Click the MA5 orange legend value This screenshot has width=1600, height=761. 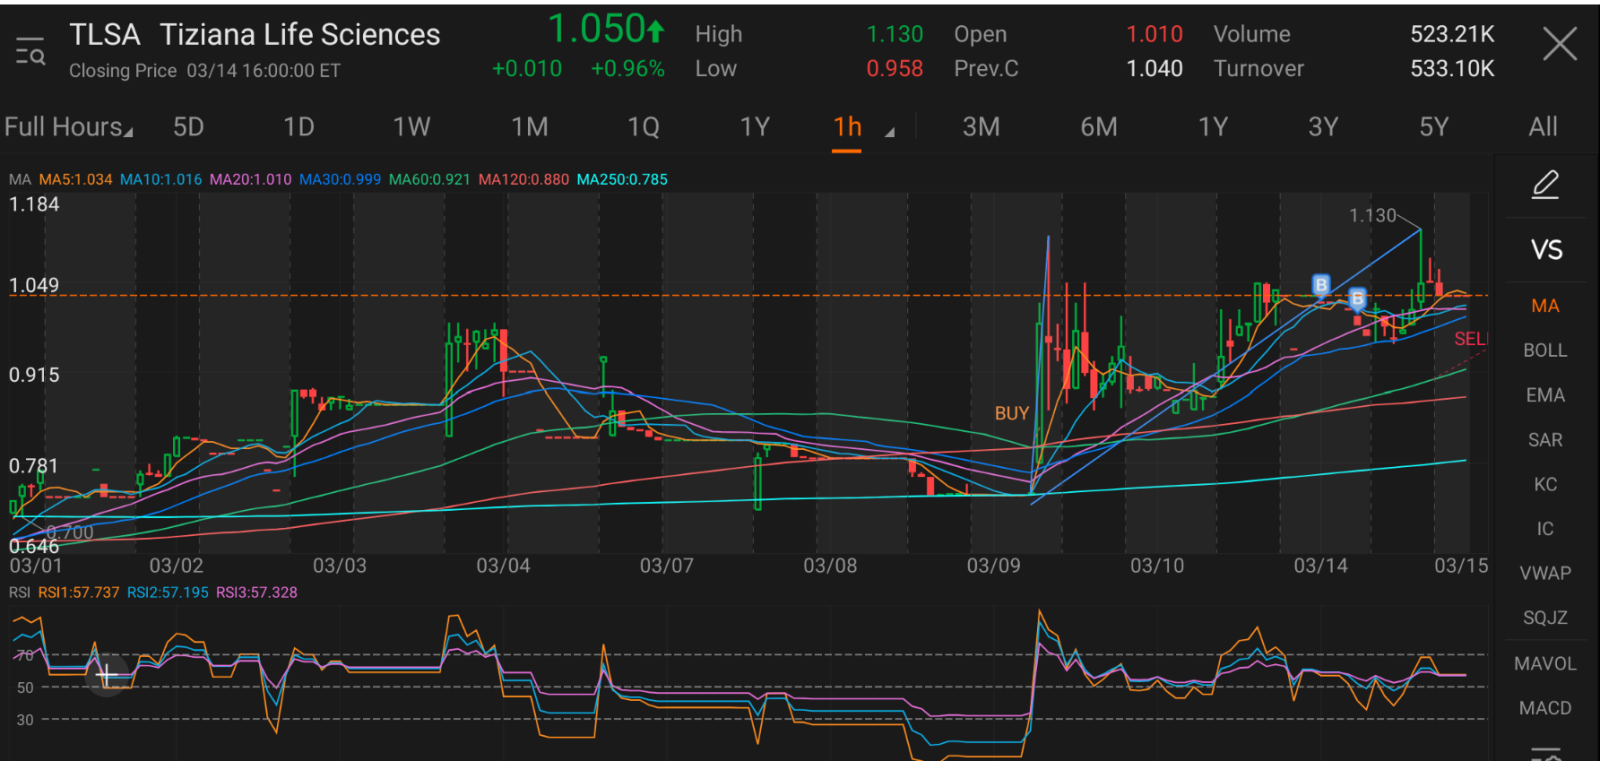(75, 180)
